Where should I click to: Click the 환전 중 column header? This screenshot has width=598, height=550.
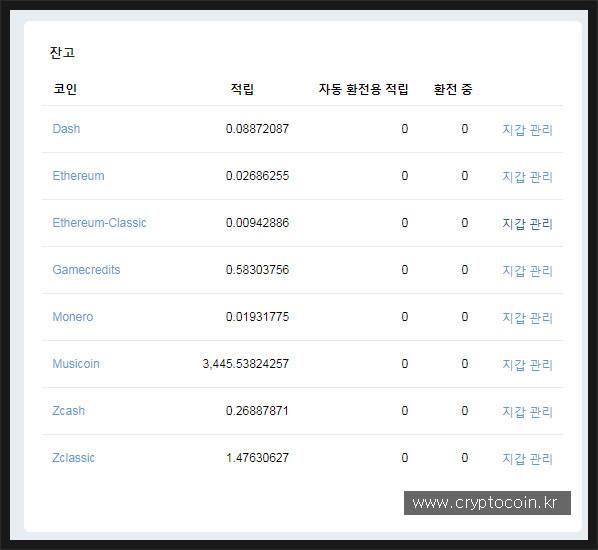click(x=453, y=89)
